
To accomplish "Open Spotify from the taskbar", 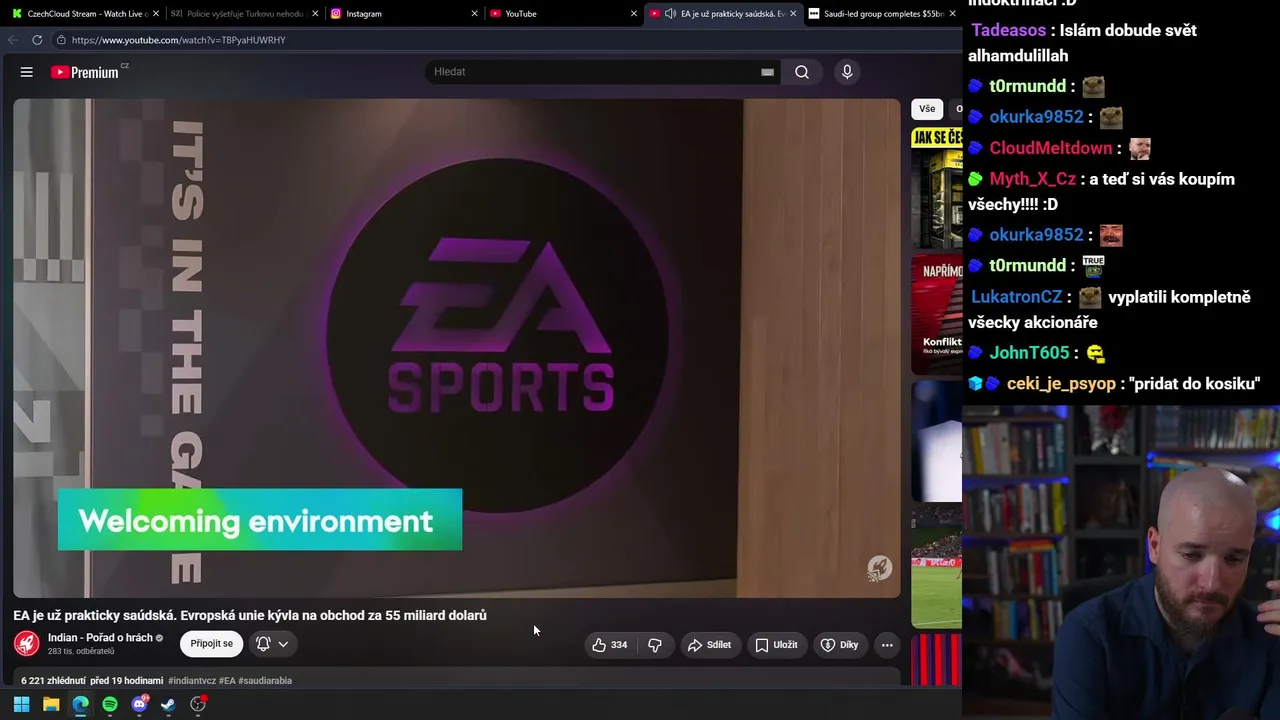I will pyautogui.click(x=110, y=704).
